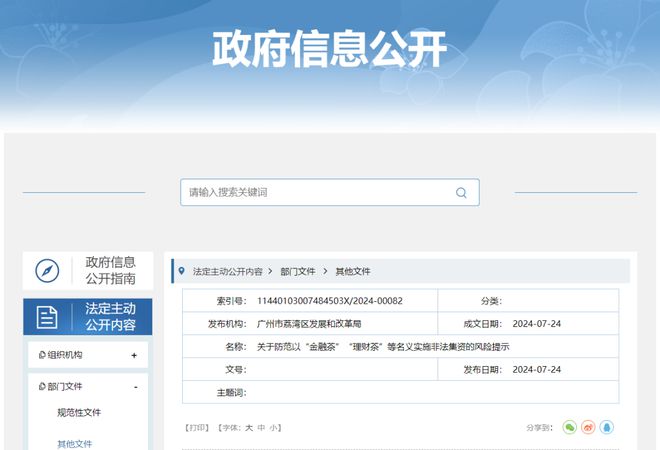Viewport: 660px width, 450px height.
Task: Expand 组织机构 with the plus sign
Action: tap(134, 355)
